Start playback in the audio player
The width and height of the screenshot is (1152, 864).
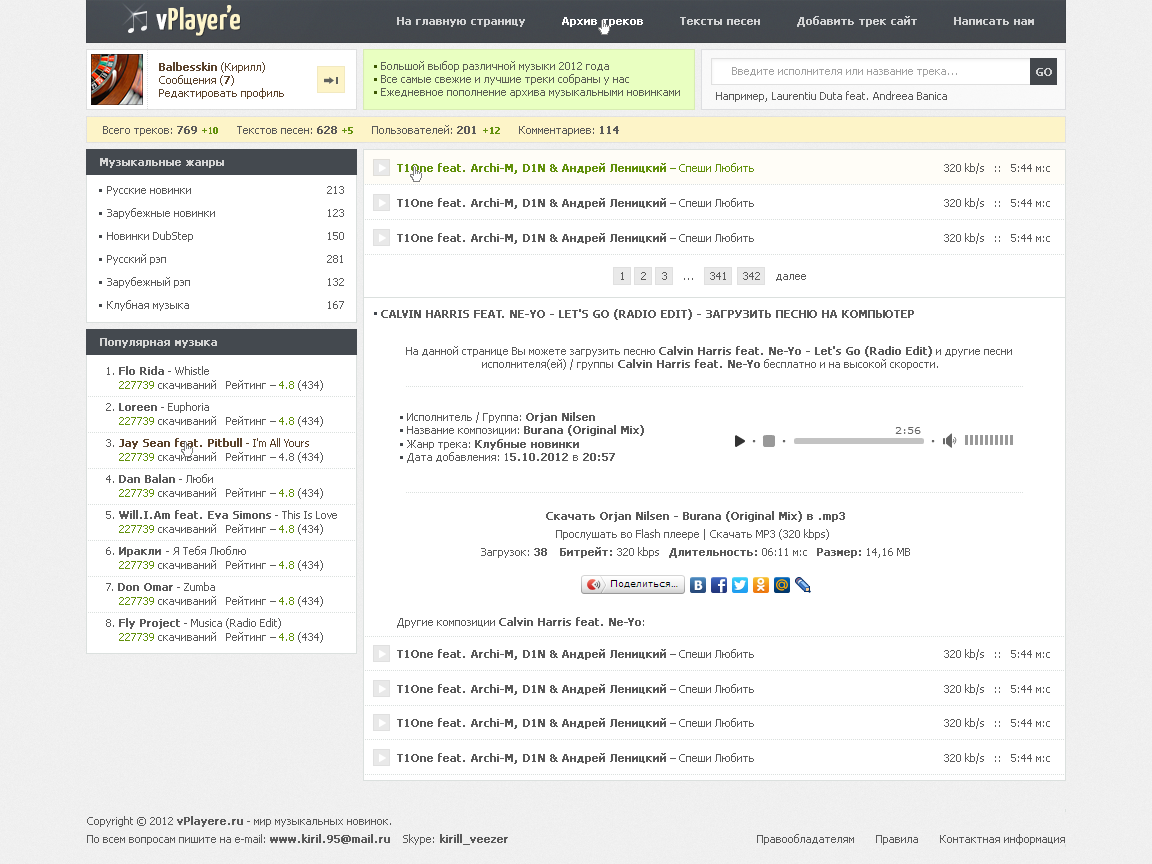point(739,441)
